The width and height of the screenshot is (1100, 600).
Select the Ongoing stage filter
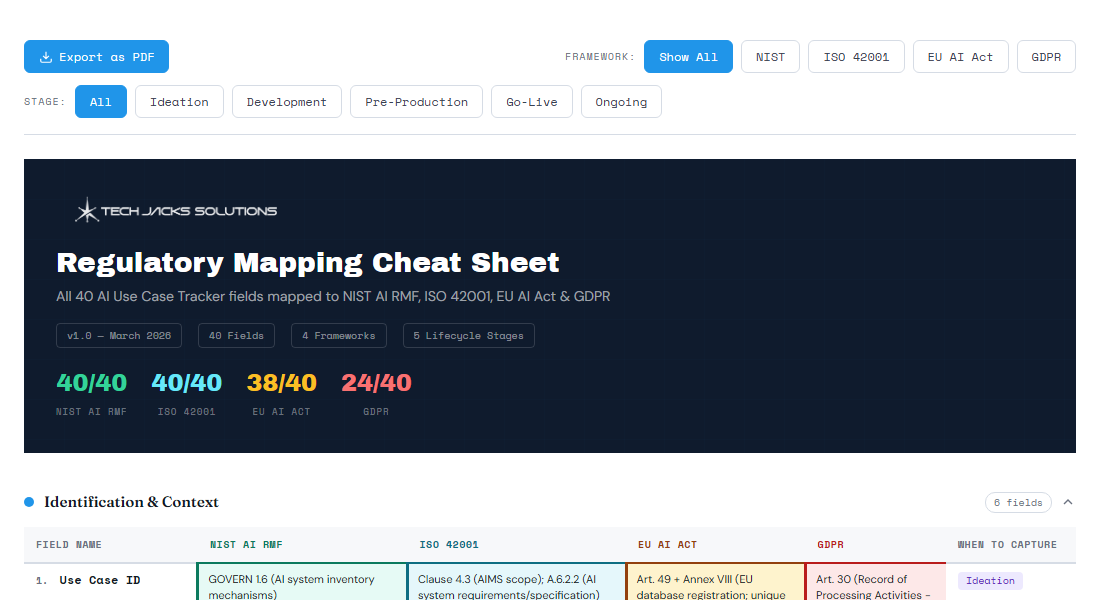tap(620, 101)
